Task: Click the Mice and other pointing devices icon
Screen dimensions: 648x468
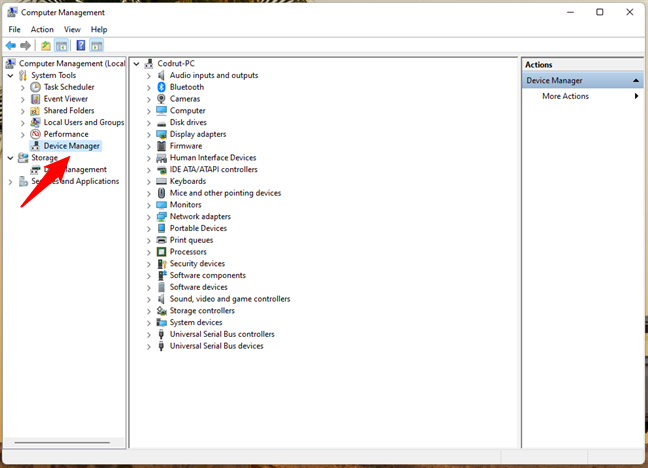Action: [x=162, y=193]
